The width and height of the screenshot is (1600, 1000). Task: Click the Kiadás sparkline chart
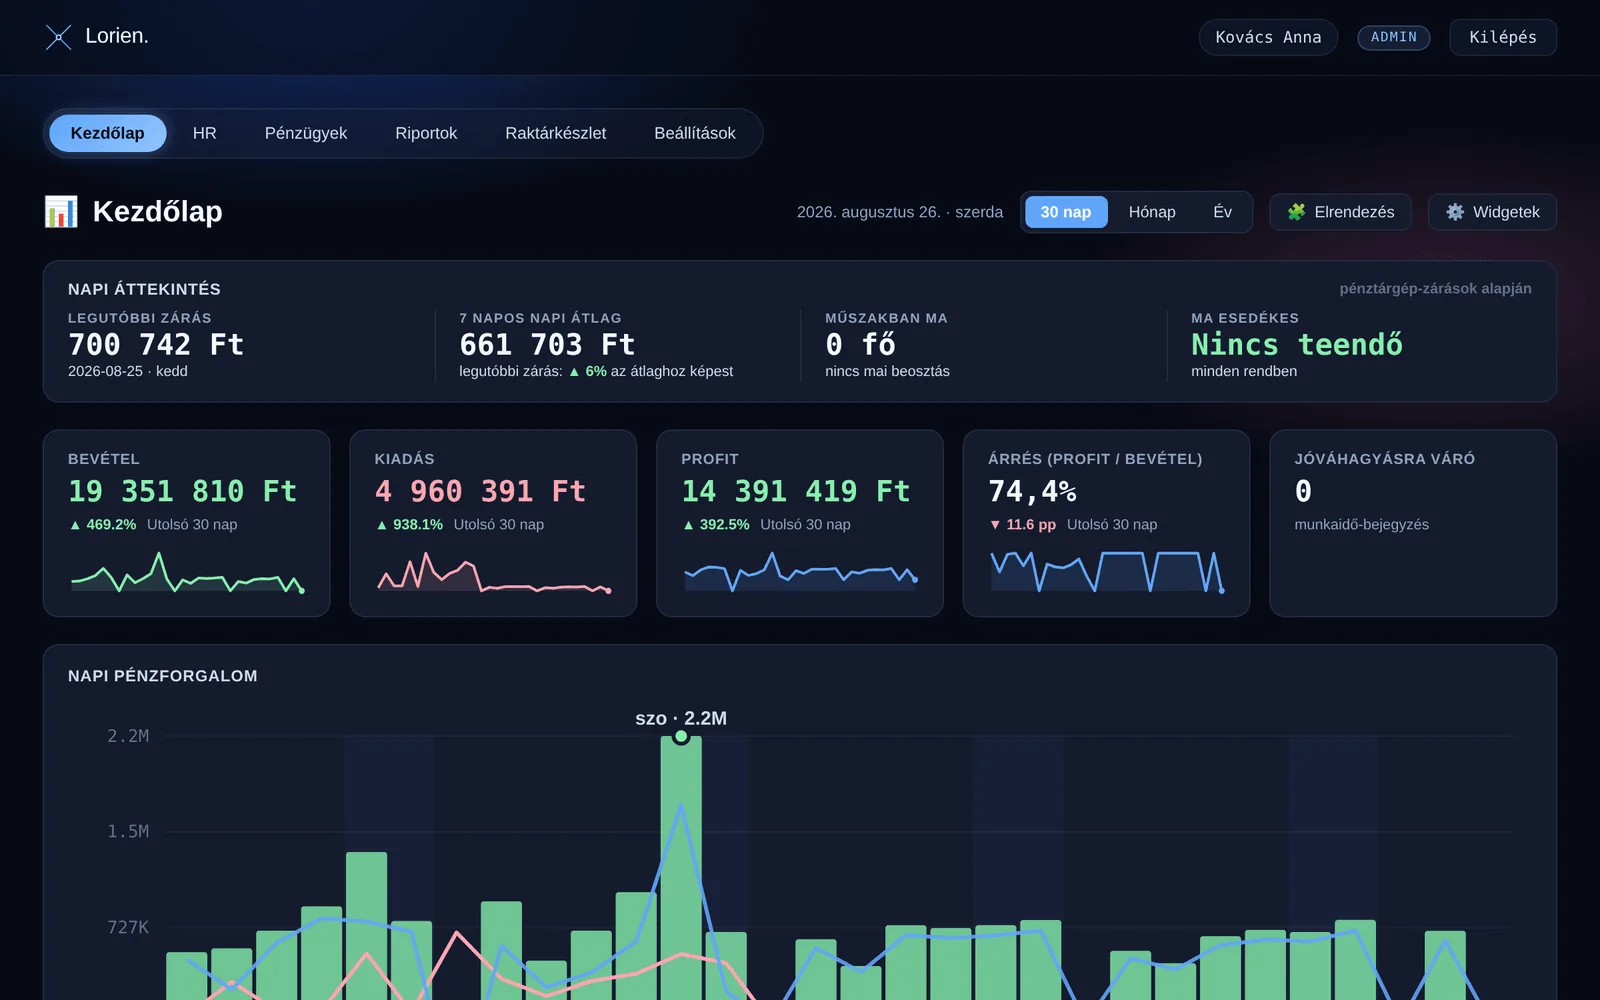click(493, 572)
